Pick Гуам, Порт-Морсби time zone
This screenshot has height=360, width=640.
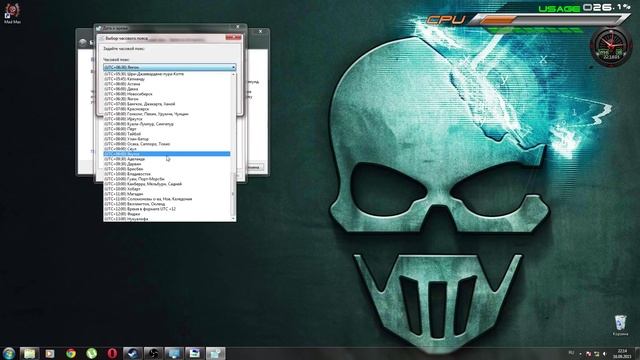(167, 179)
